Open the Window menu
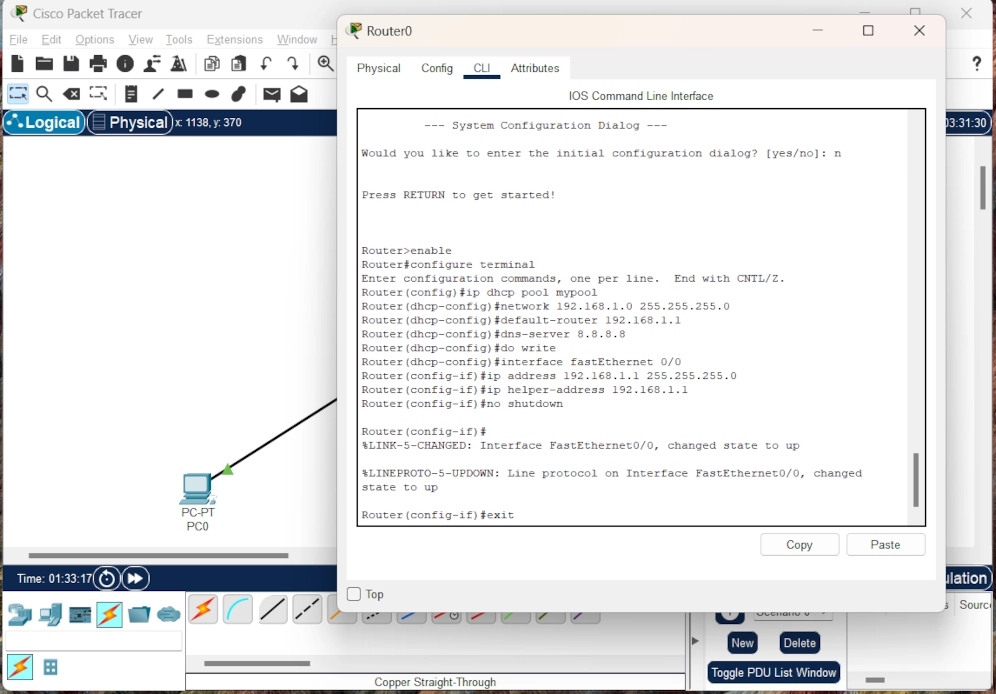Image resolution: width=996 pixels, height=694 pixels. coord(297,39)
